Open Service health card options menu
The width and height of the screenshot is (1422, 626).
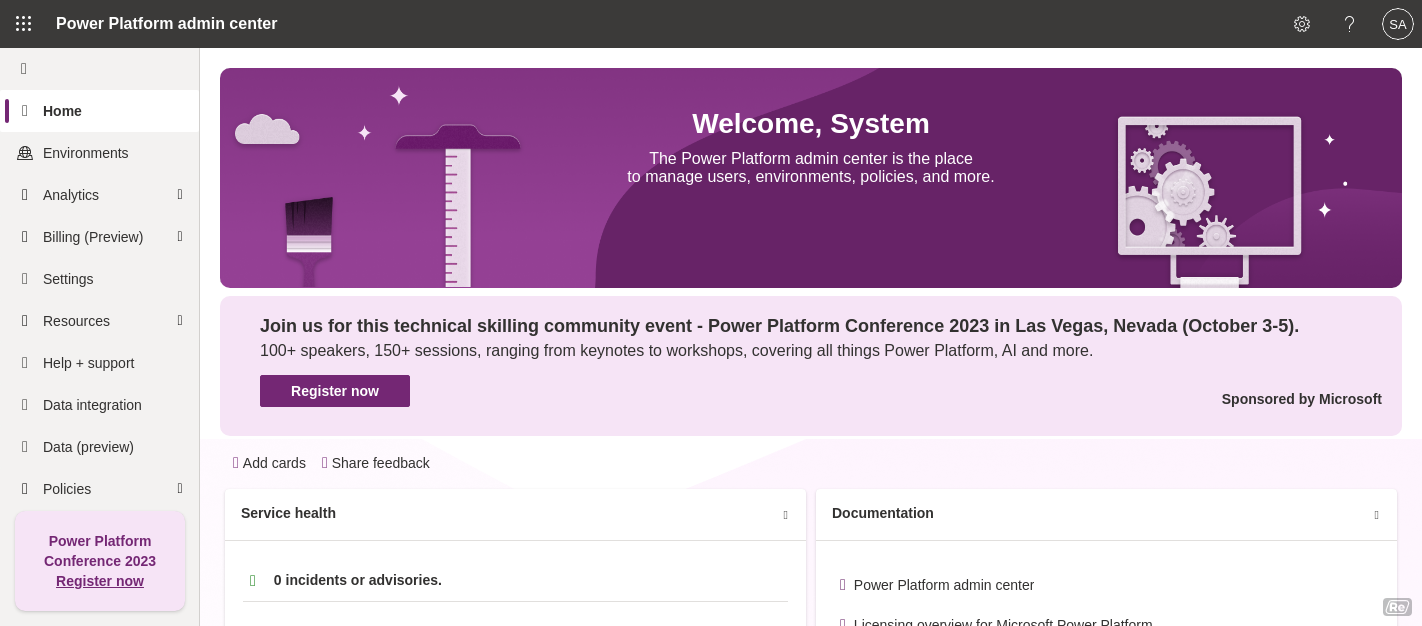785,515
